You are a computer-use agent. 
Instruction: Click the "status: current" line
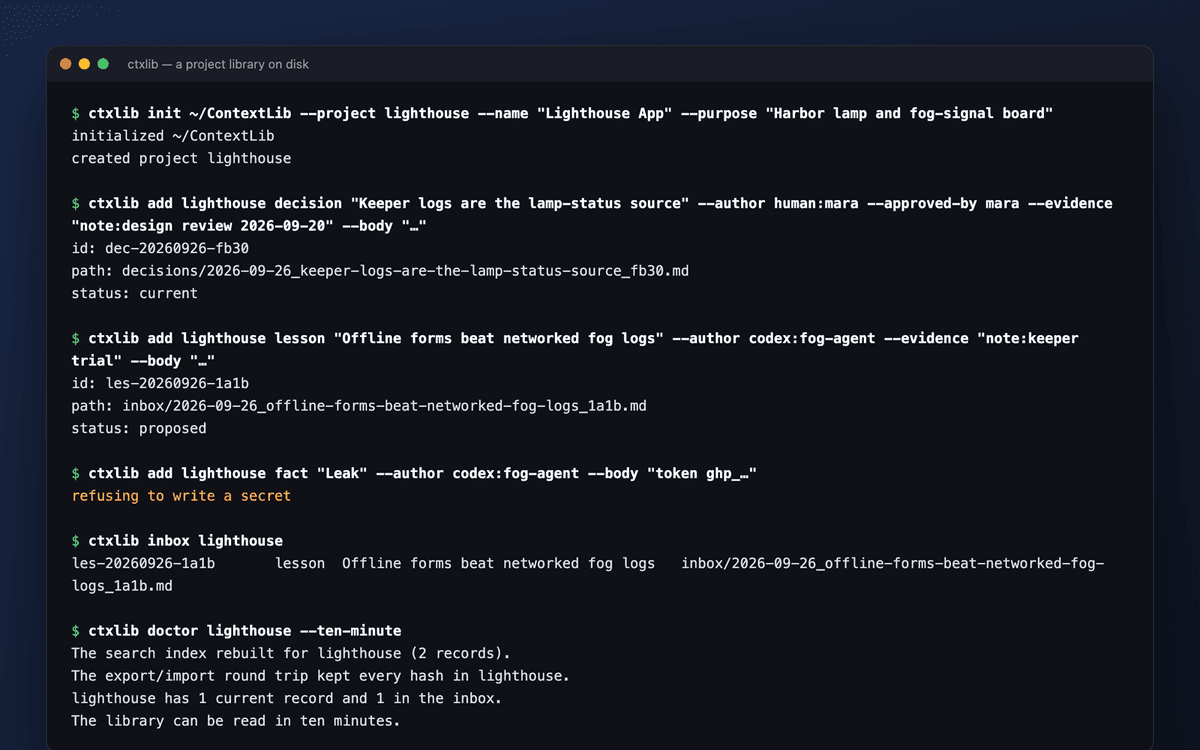click(135, 293)
